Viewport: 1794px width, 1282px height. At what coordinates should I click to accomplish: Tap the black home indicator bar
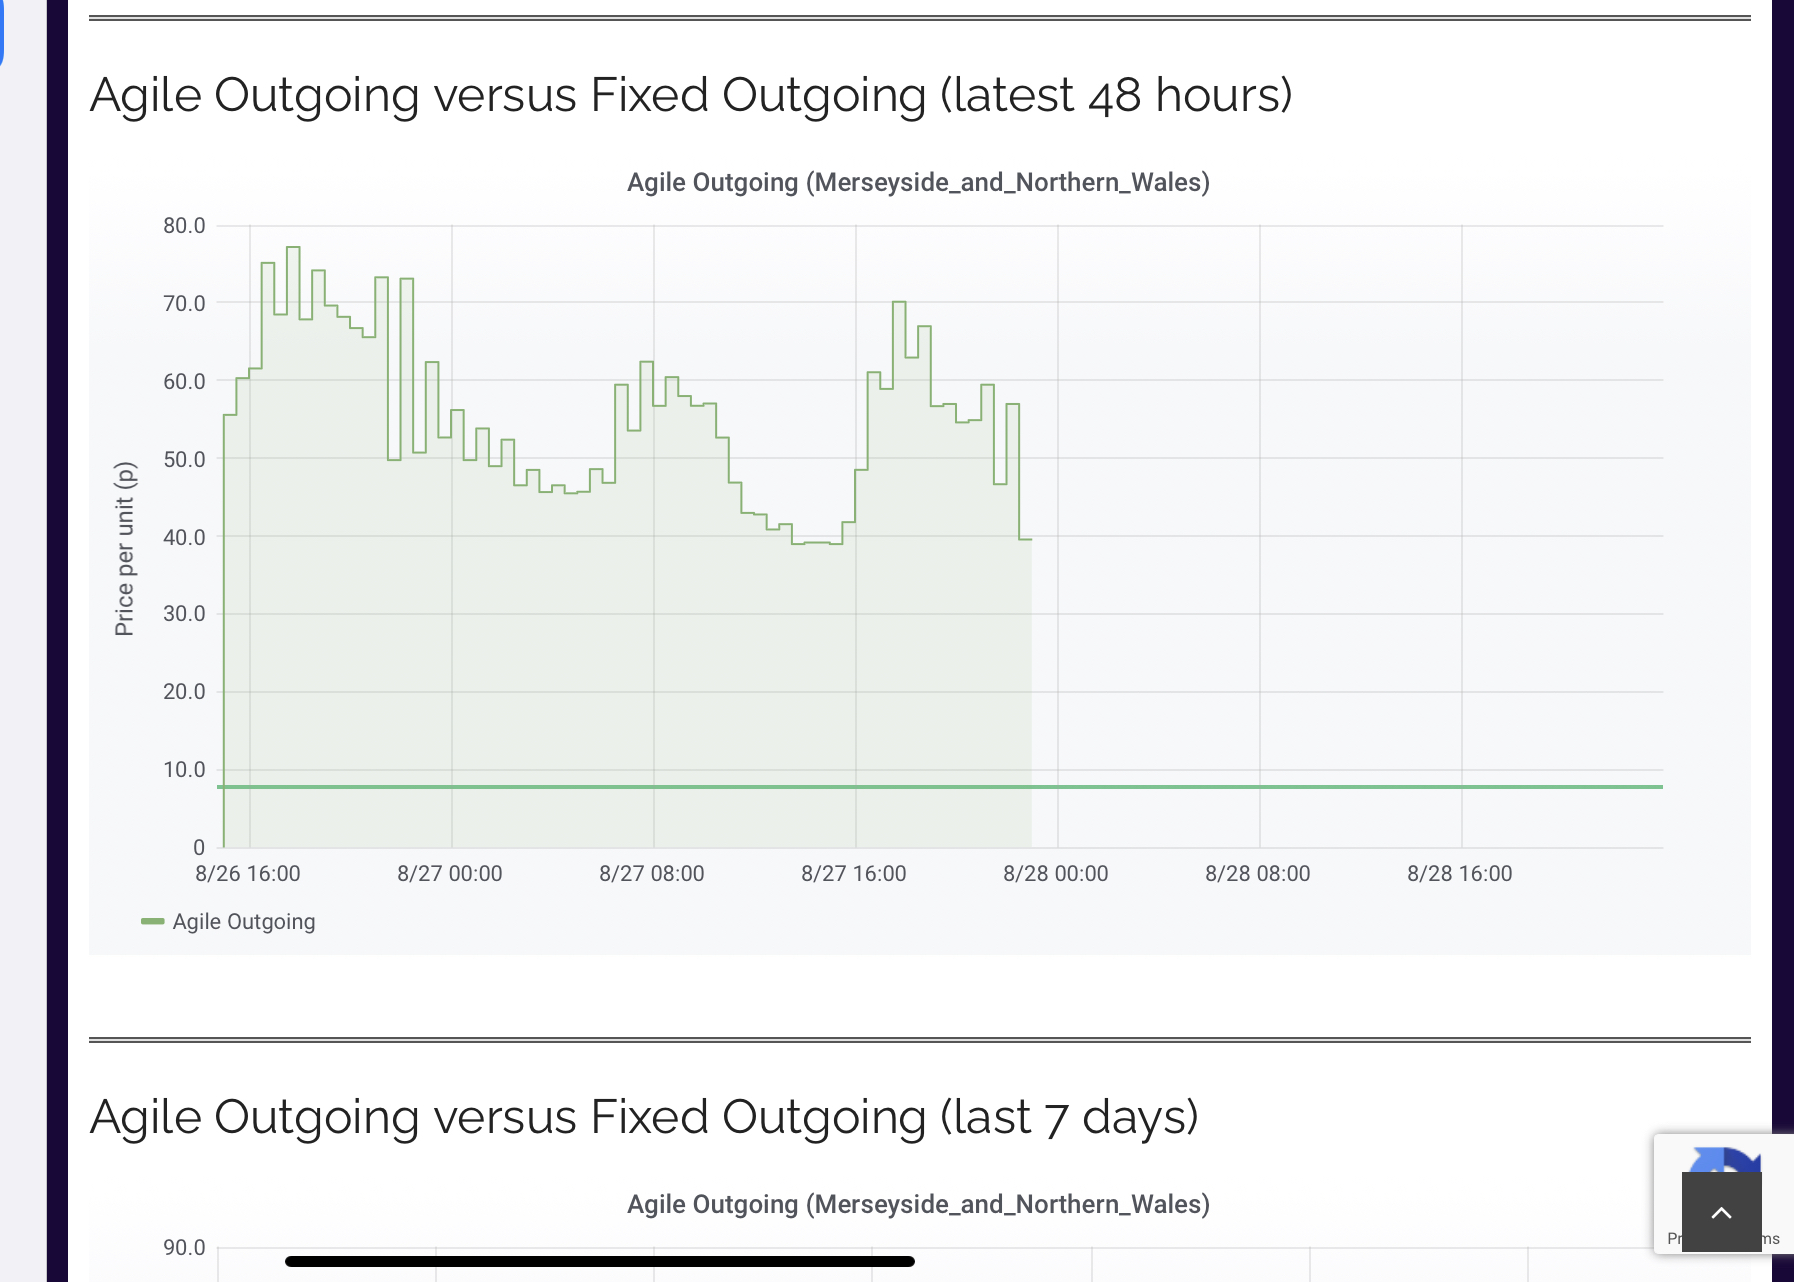point(600,1261)
